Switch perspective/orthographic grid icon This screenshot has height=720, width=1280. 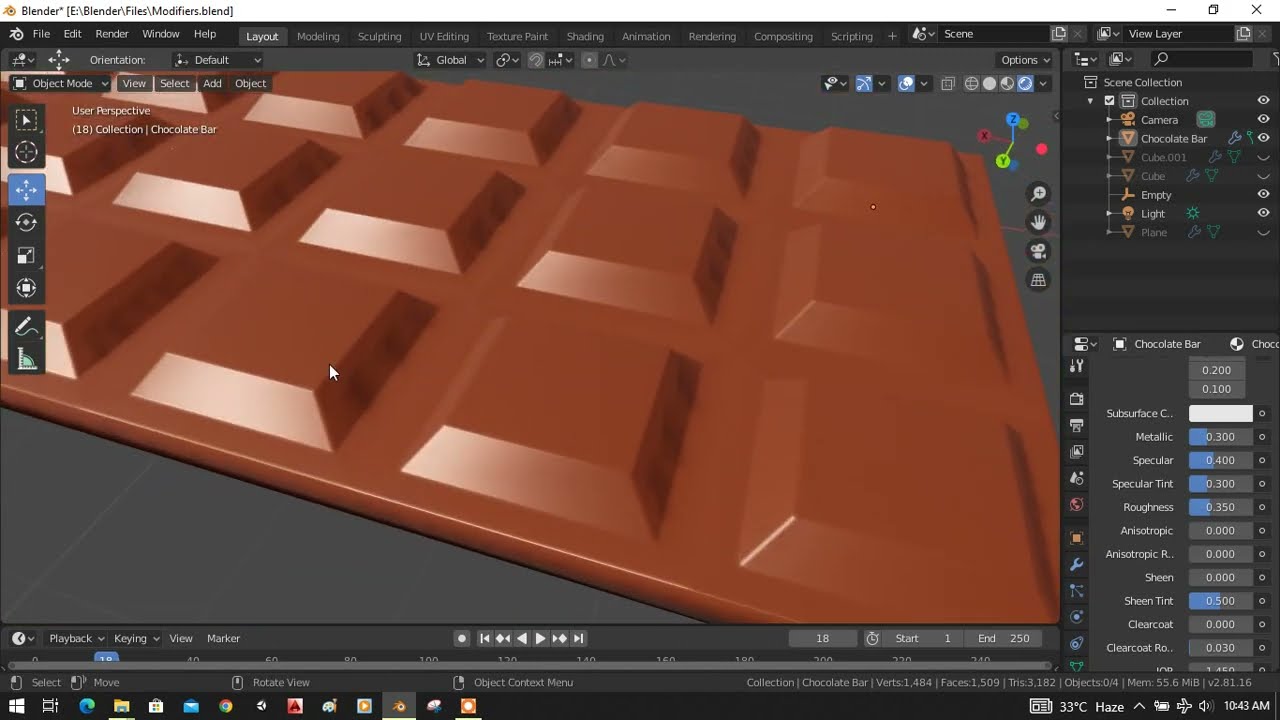pyautogui.click(x=1039, y=280)
